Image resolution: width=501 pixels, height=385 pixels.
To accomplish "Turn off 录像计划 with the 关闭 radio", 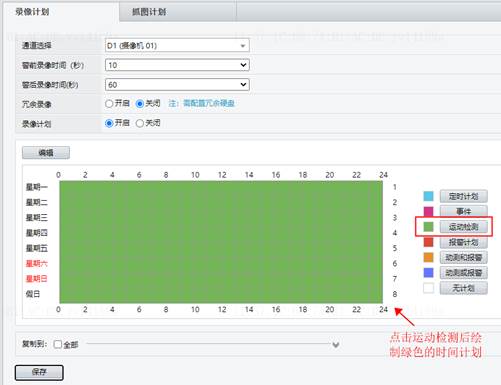I will [x=140, y=123].
